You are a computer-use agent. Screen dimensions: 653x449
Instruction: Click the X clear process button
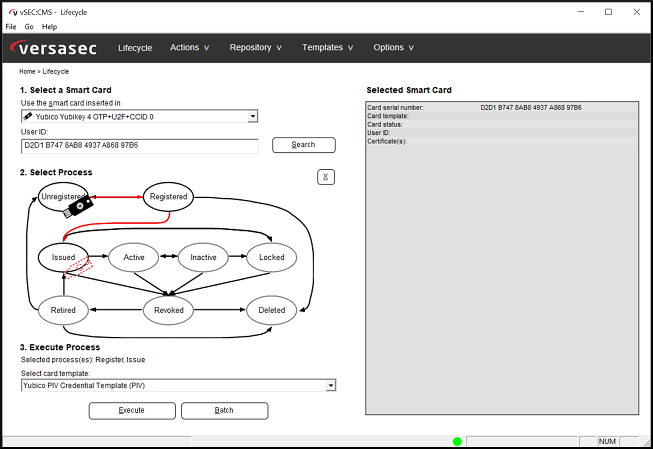coord(325,177)
